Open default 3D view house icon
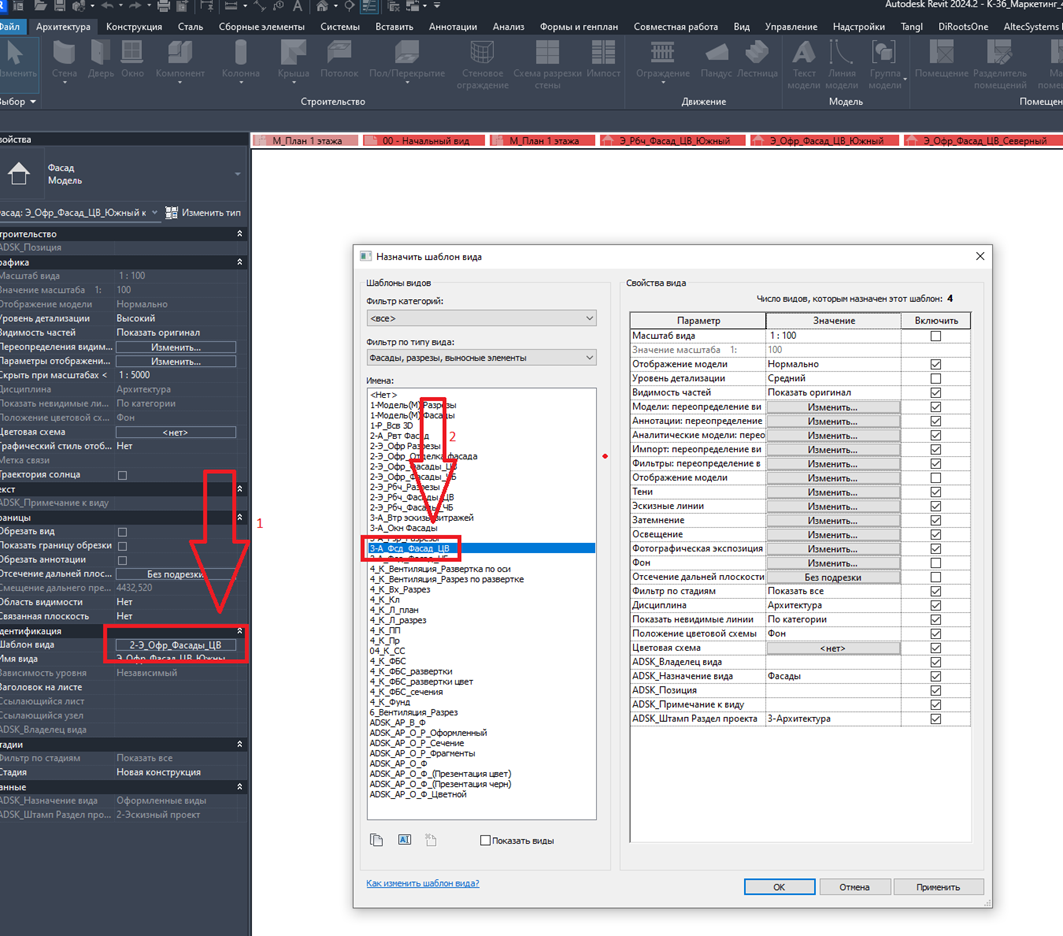Screen dimensions: 1063x936 pos(323,6)
